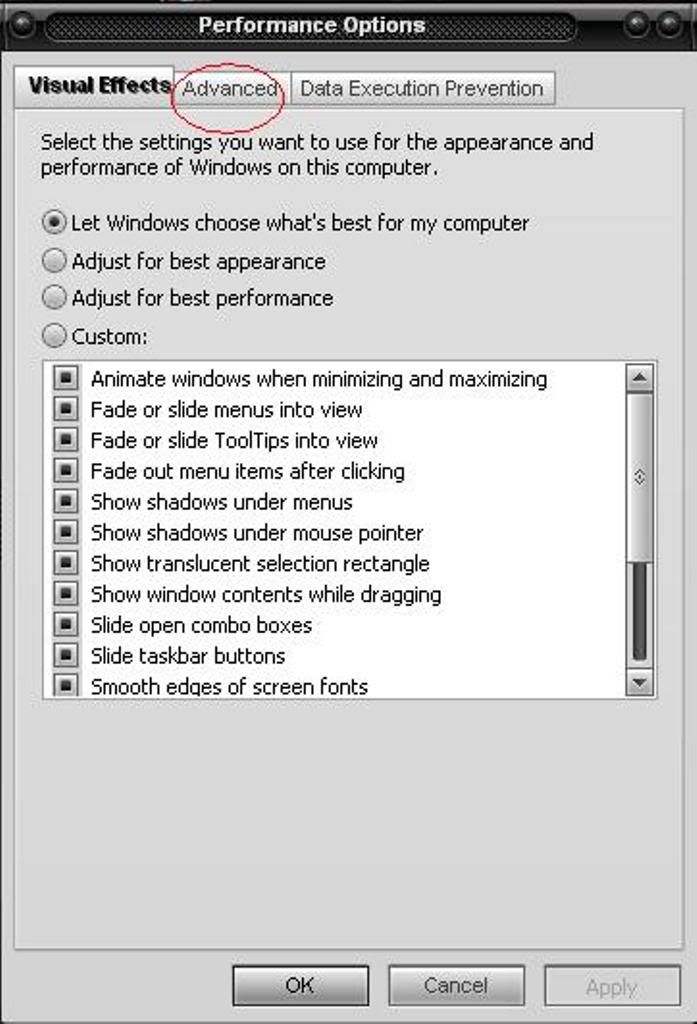Toggle Show translucent selection rectangle checkbox

66,564
